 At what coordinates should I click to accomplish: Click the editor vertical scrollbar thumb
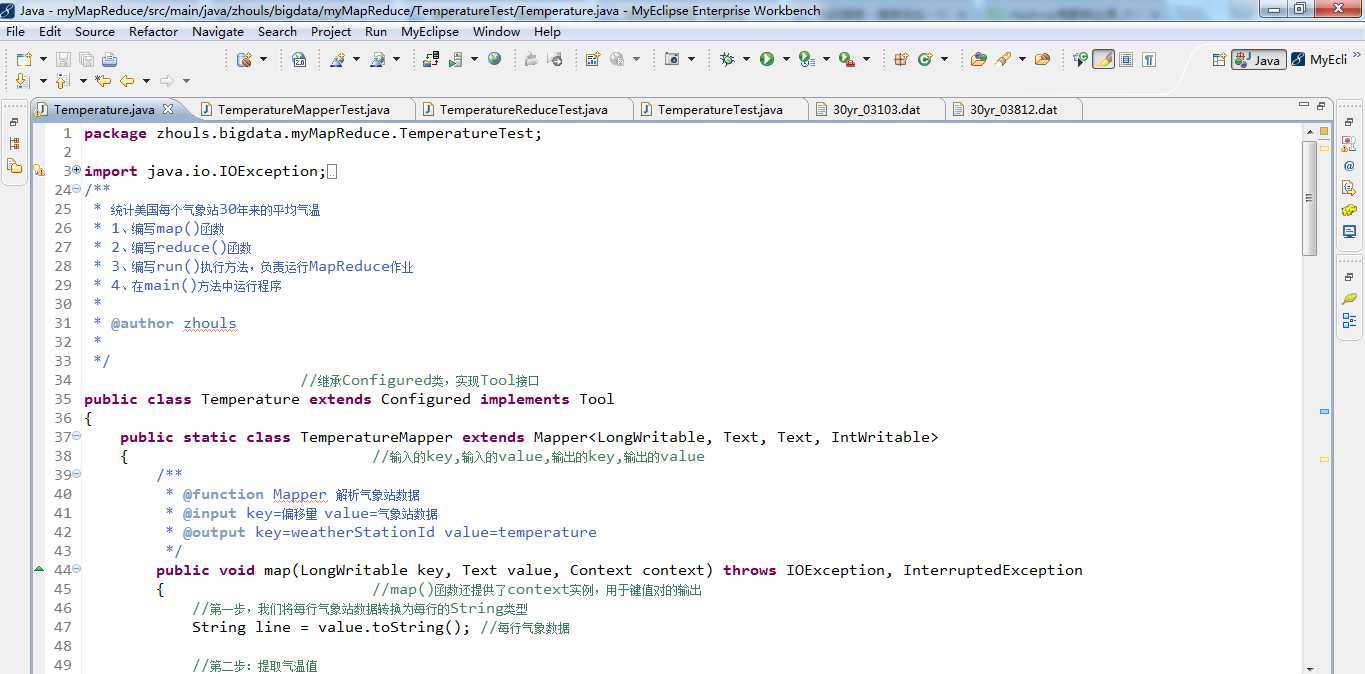[x=1310, y=198]
